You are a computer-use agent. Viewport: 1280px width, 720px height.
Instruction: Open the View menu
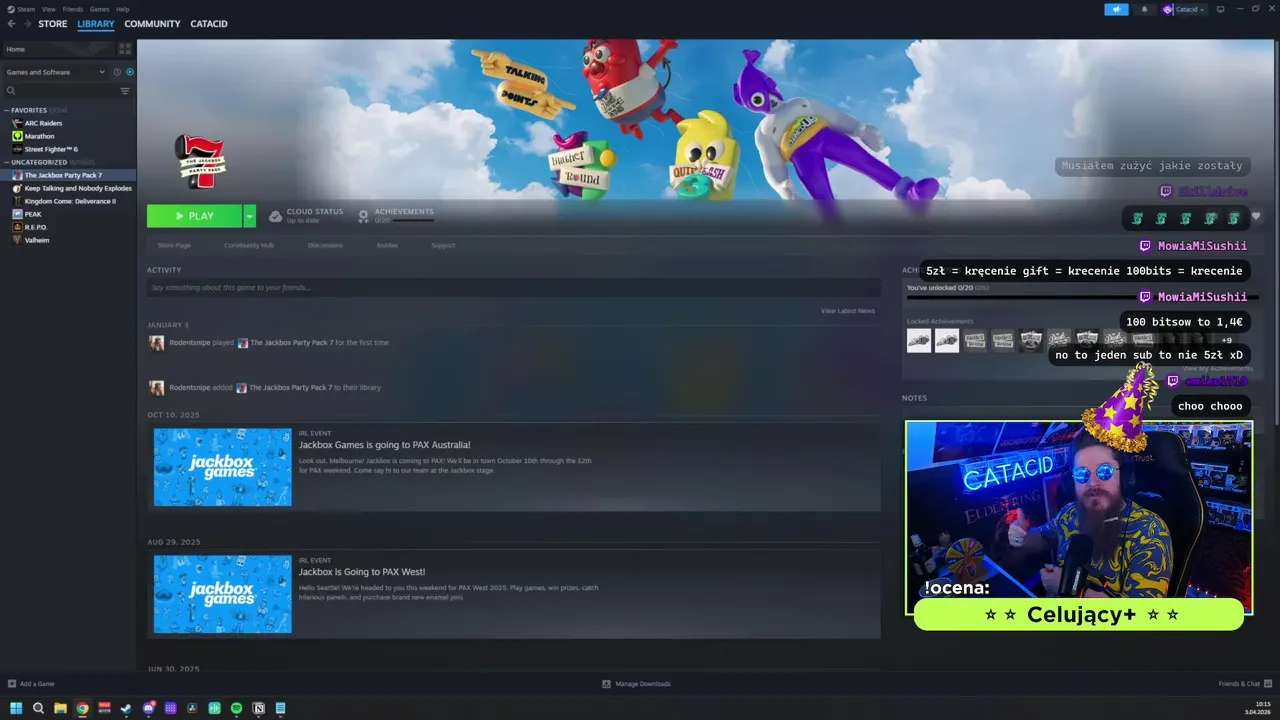pos(48,9)
